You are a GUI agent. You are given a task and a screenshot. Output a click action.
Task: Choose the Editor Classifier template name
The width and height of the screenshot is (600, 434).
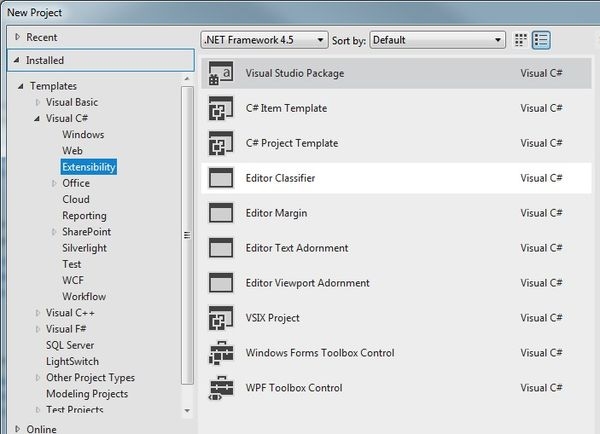280,178
